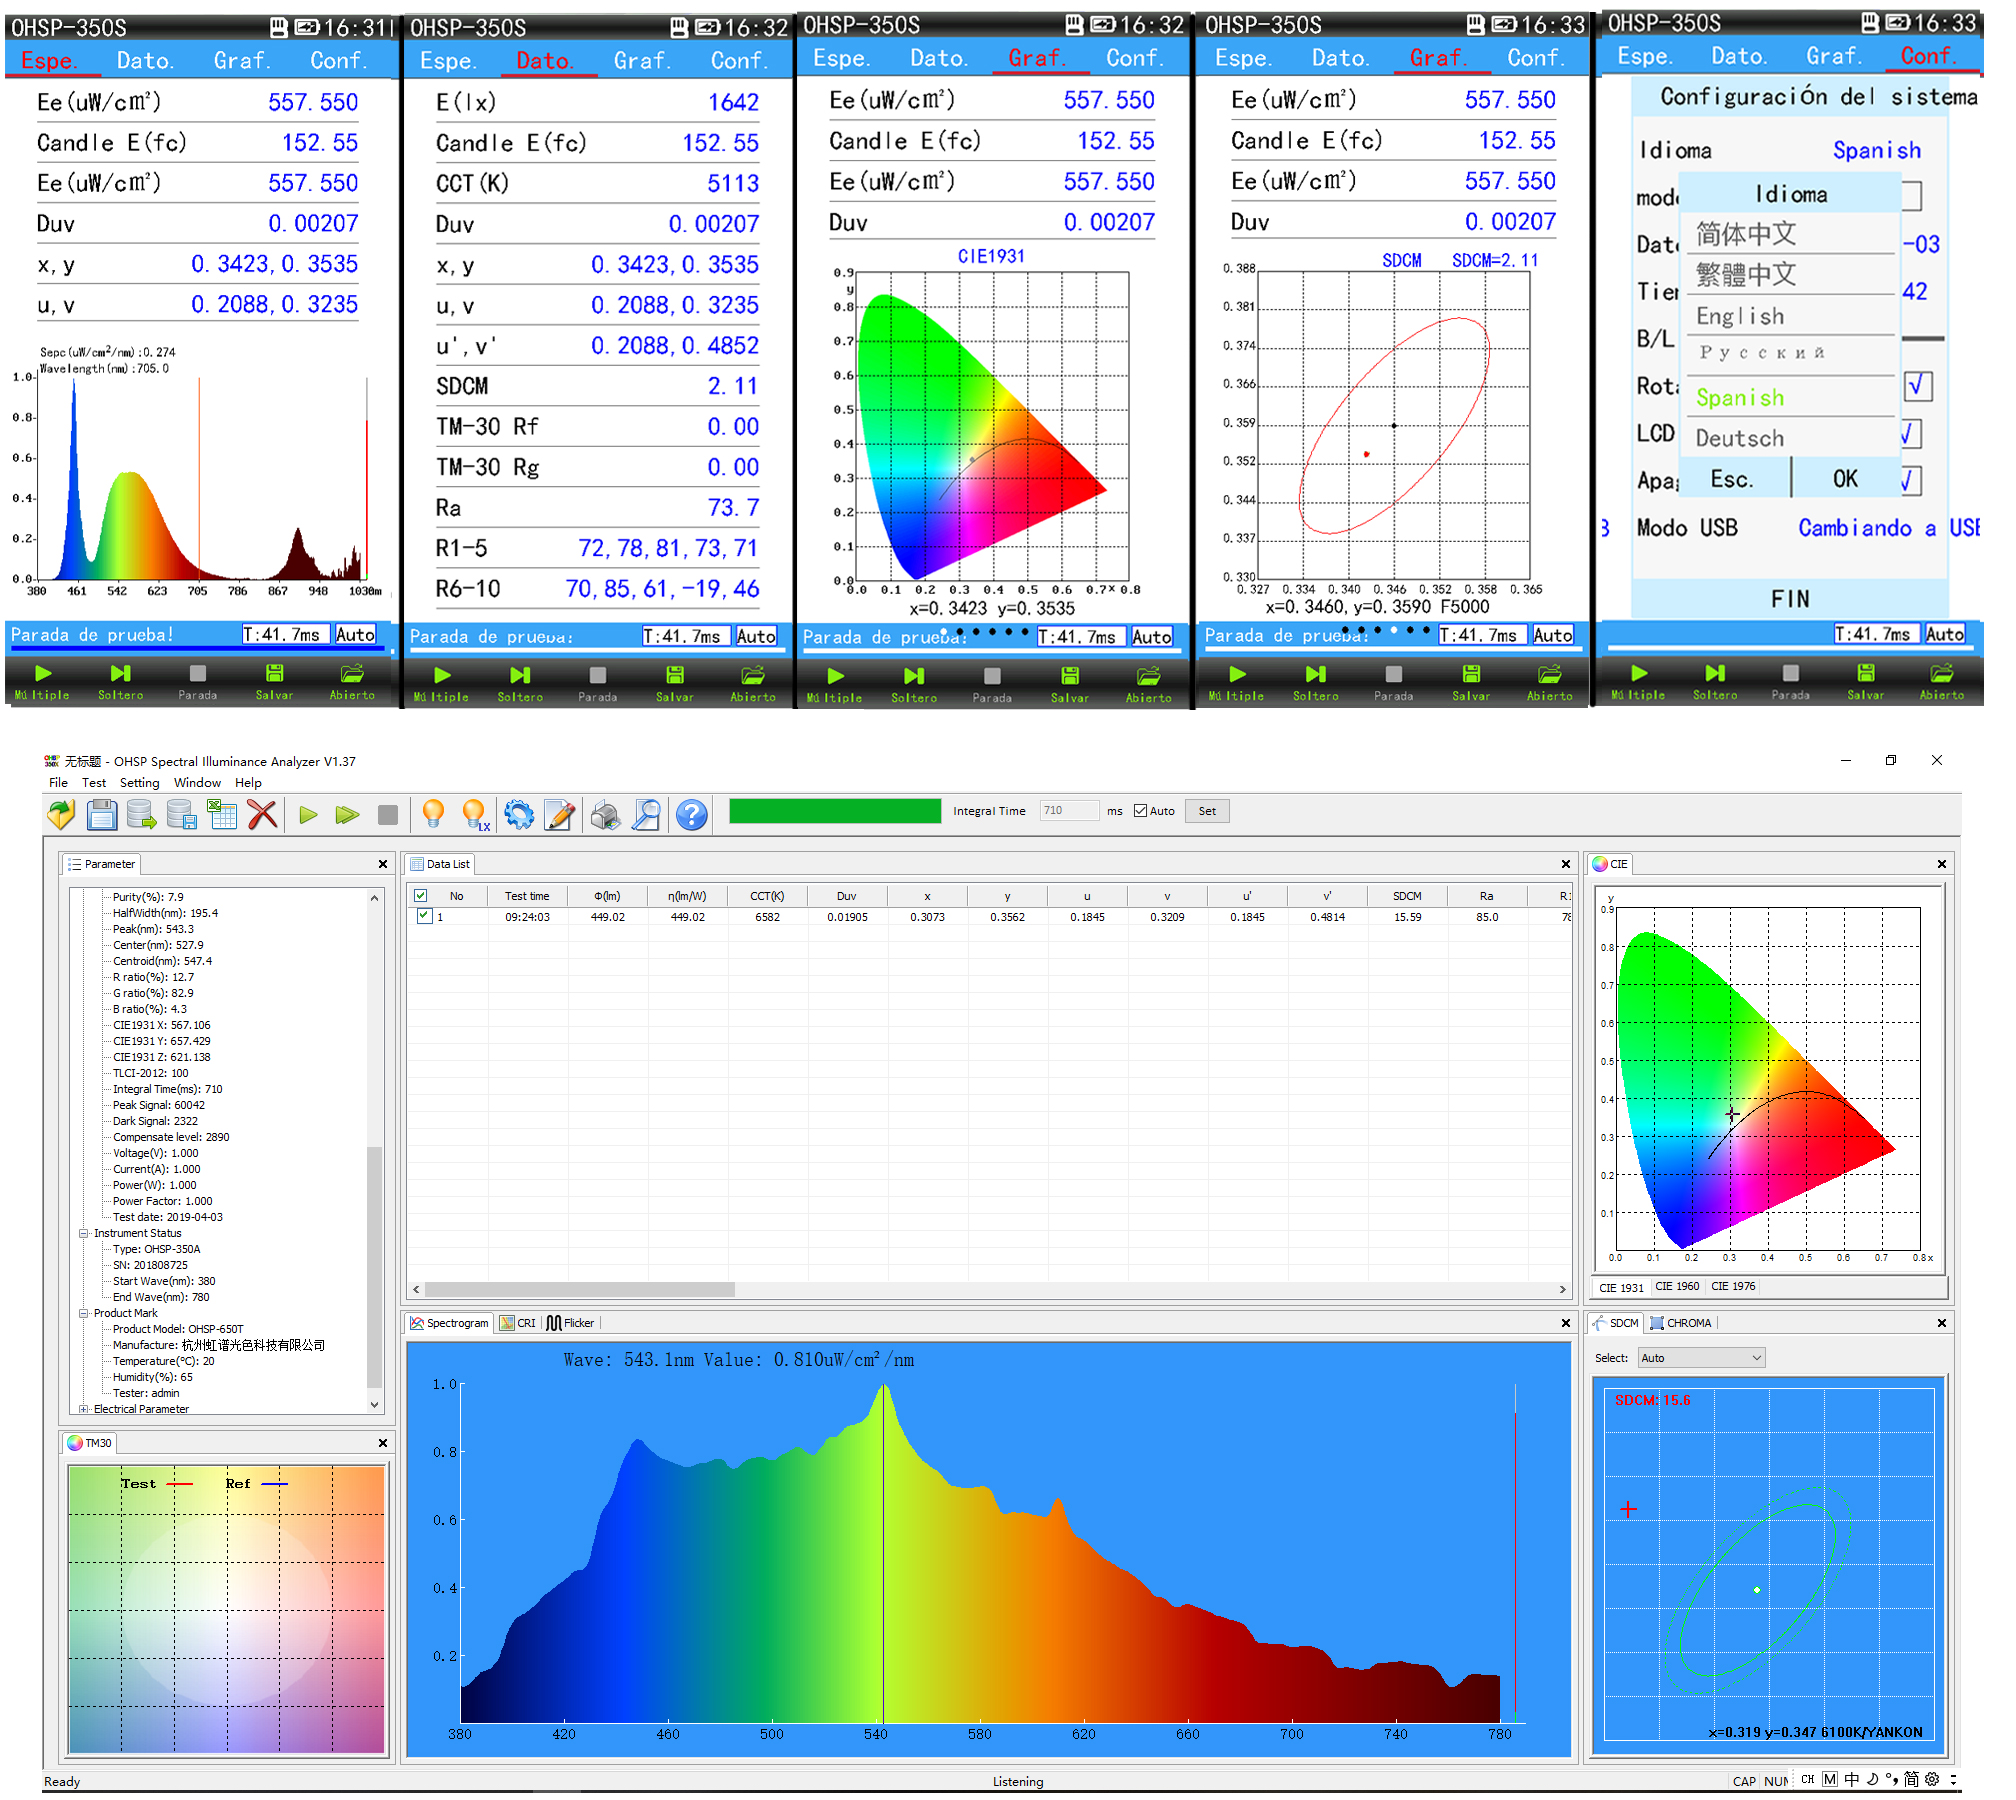Switch to the CIE 1976 tab
Image resolution: width=2016 pixels, height=1800 pixels.
[x=1733, y=1287]
